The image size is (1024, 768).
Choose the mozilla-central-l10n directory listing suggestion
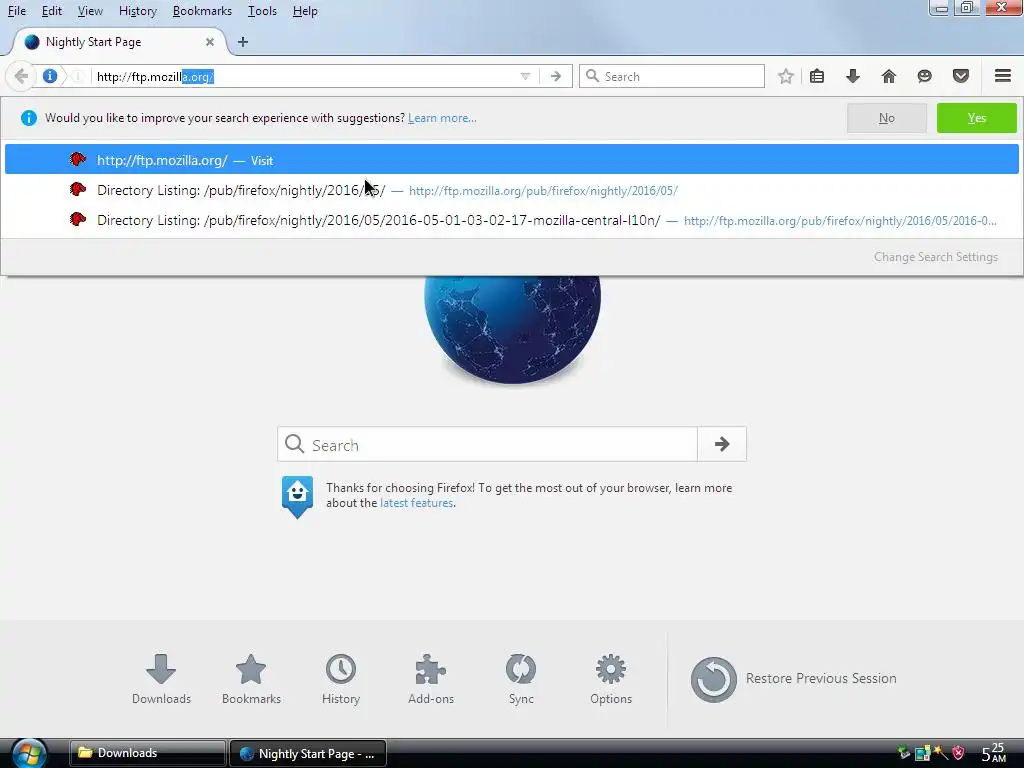tap(511, 220)
